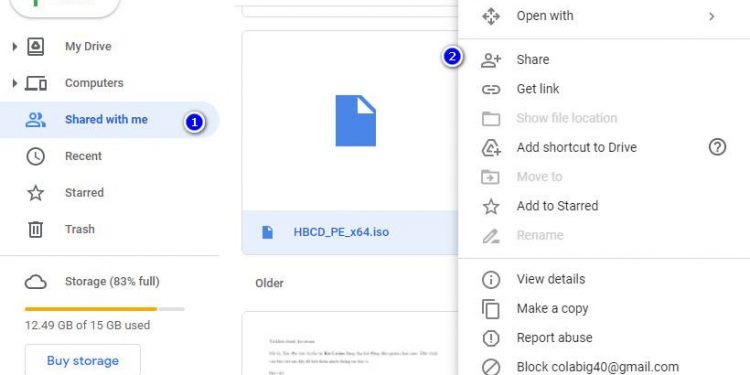Click the Move to folder icon
The width and height of the screenshot is (750, 375).
(490, 177)
